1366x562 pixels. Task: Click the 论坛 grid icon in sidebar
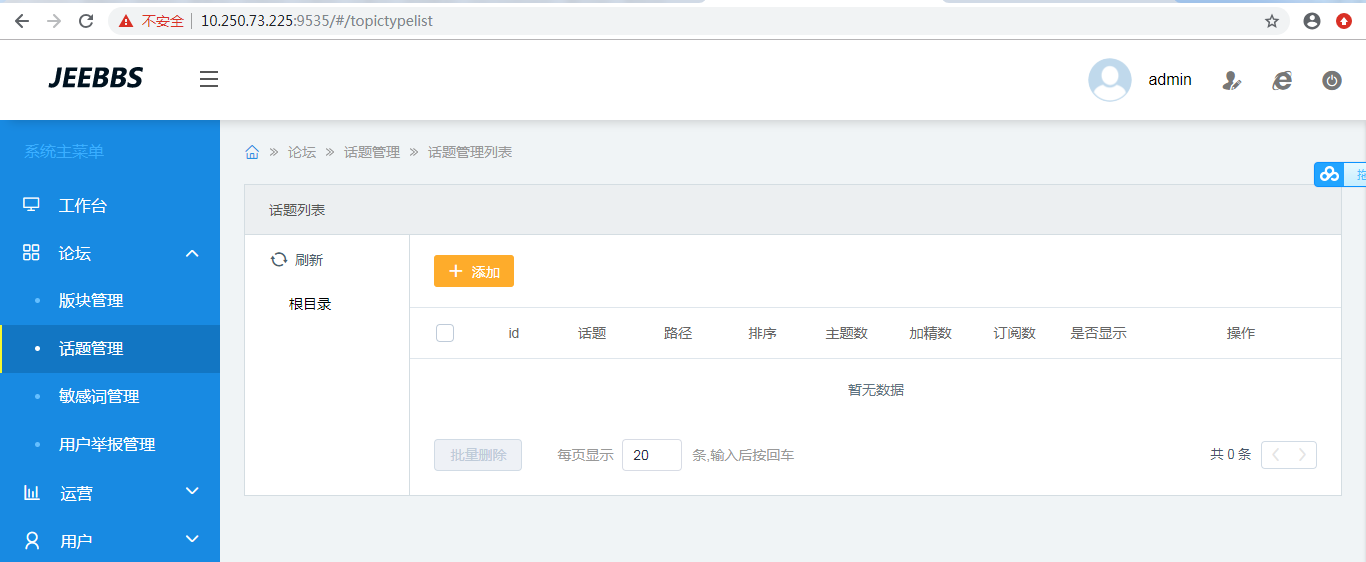tap(31, 253)
